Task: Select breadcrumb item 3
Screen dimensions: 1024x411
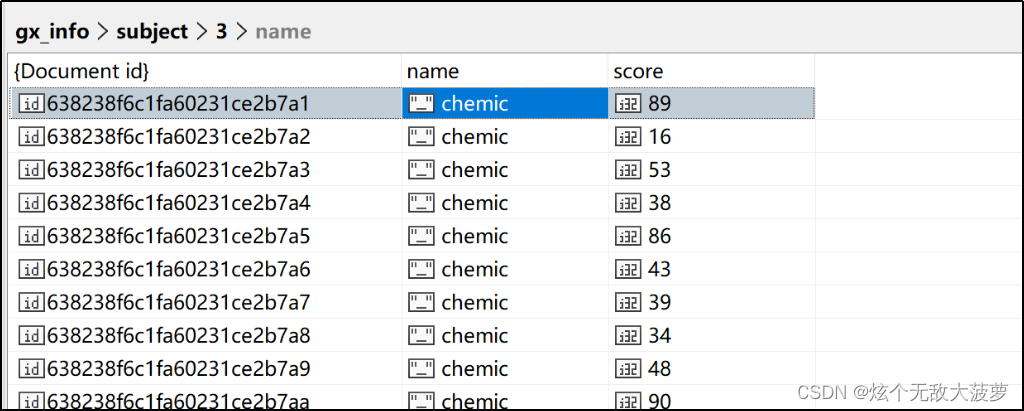Action: tap(222, 31)
